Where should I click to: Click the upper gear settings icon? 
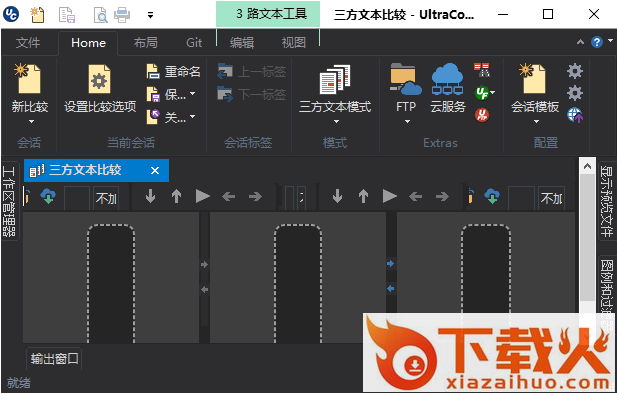575,71
